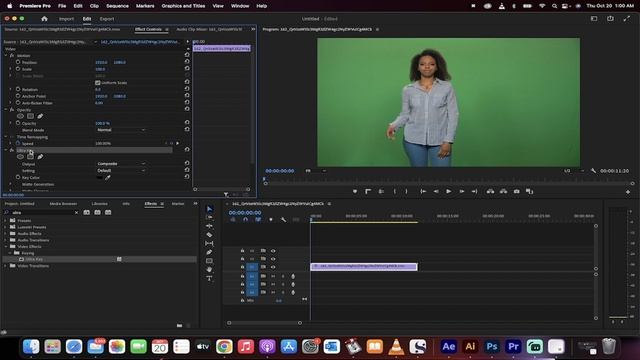This screenshot has width=640, height=360.
Task: Switch to the Export workspace
Action: pos(107,19)
